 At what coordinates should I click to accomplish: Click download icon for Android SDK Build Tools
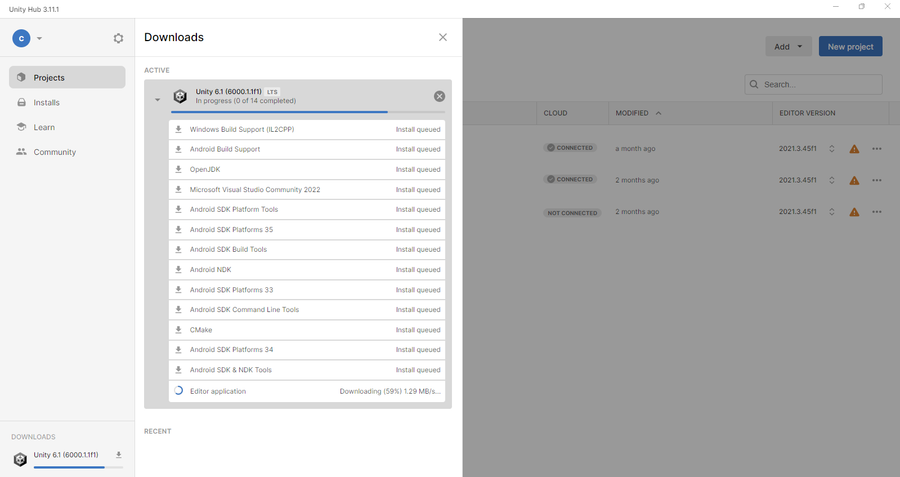[179, 249]
